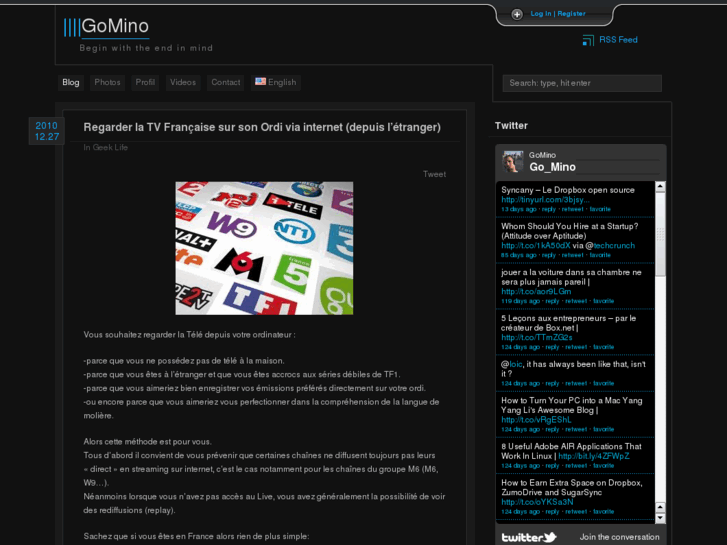Click the Go_Mino Twitter avatar
Image resolution: width=727 pixels, height=545 pixels.
[x=513, y=161]
